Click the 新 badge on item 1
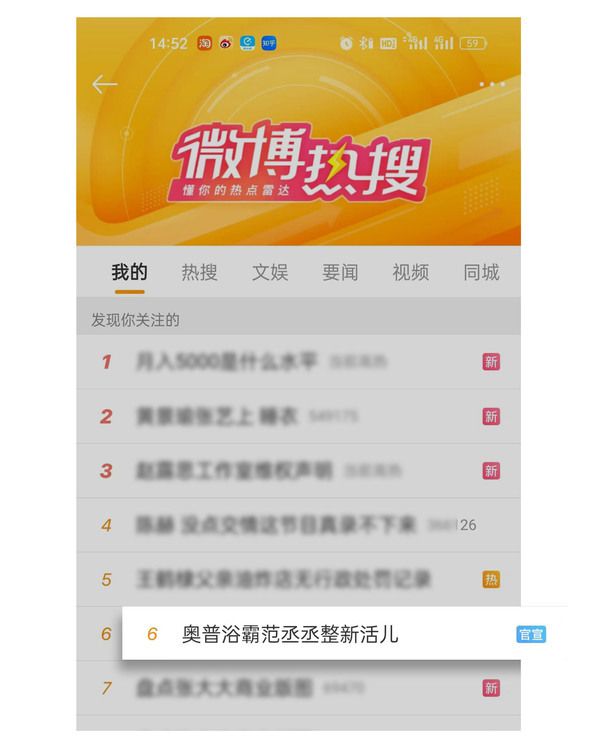600x750 pixels. pyautogui.click(x=491, y=362)
